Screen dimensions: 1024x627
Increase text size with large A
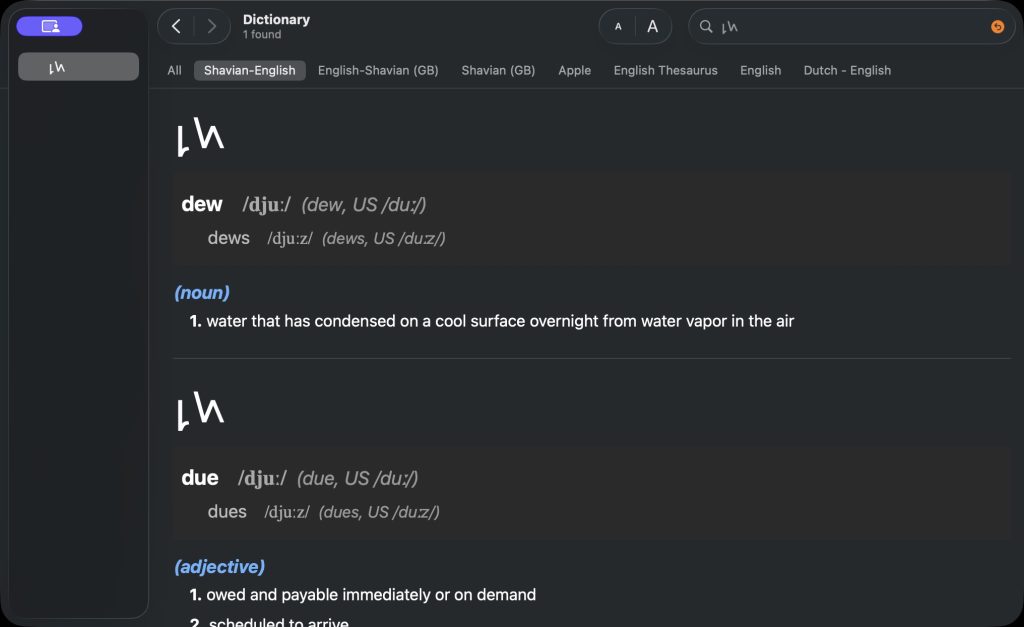point(653,27)
